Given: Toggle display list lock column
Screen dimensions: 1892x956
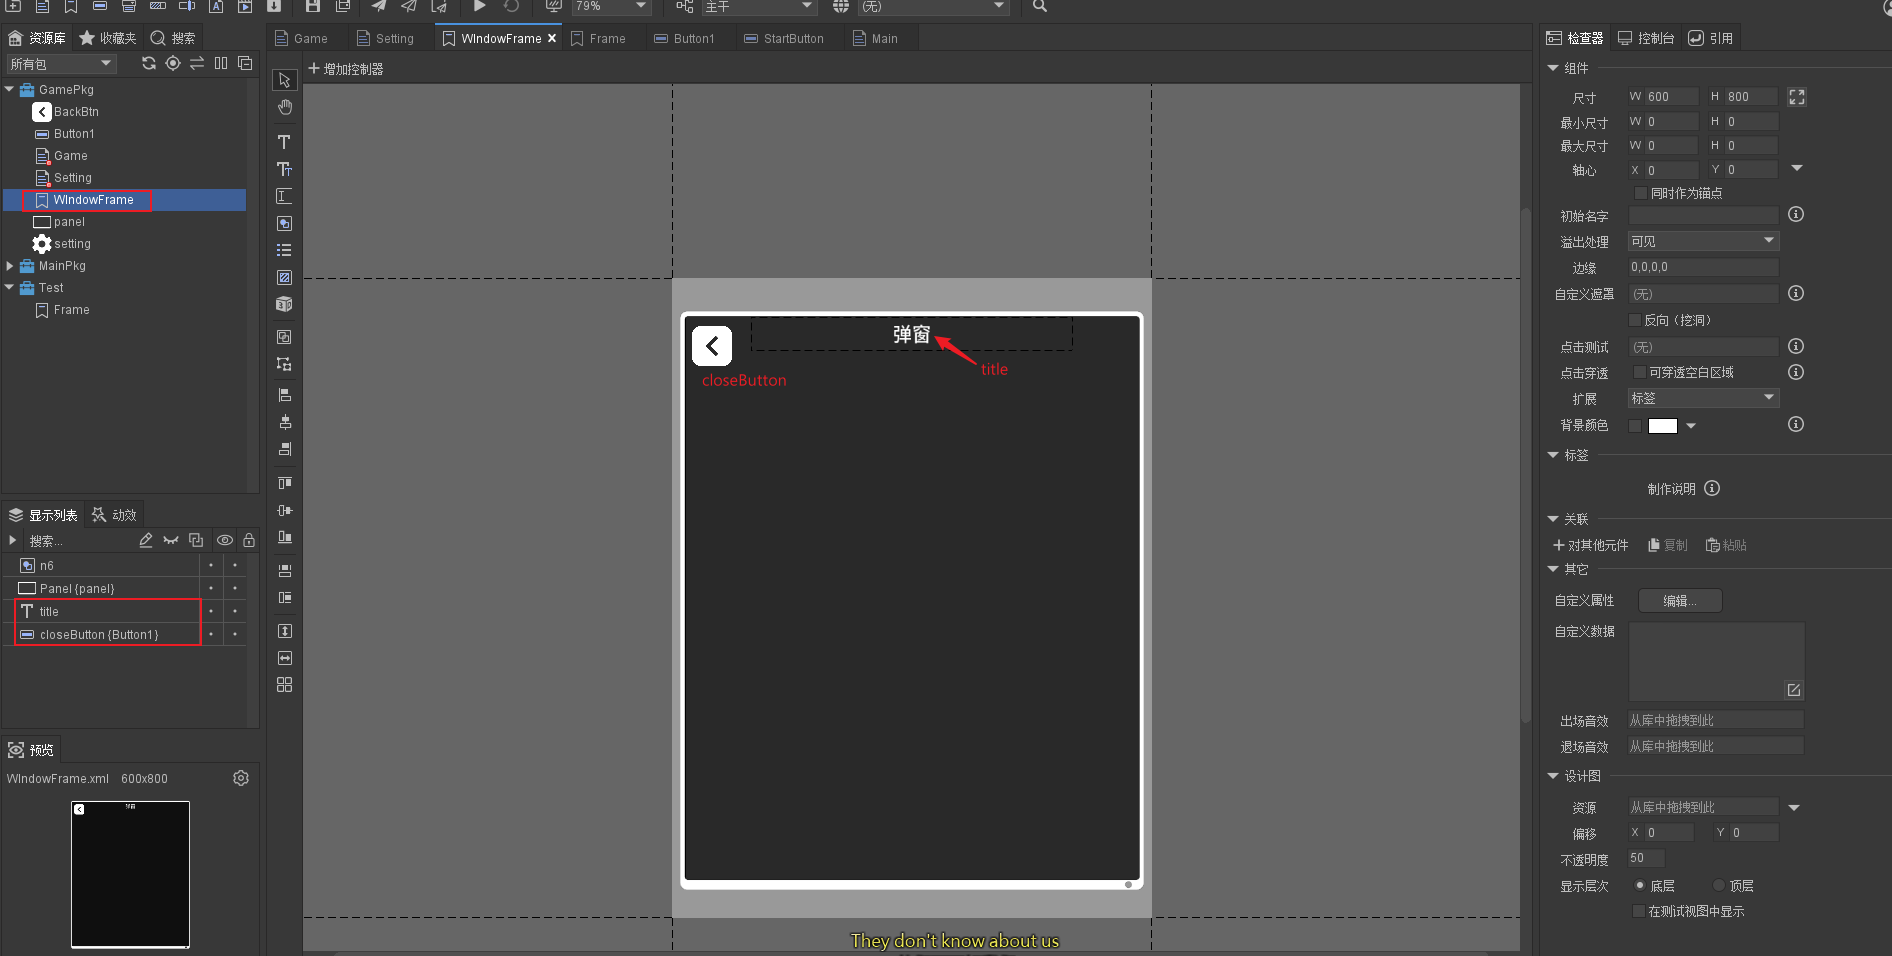Looking at the screenshot, I should pyautogui.click(x=249, y=540).
